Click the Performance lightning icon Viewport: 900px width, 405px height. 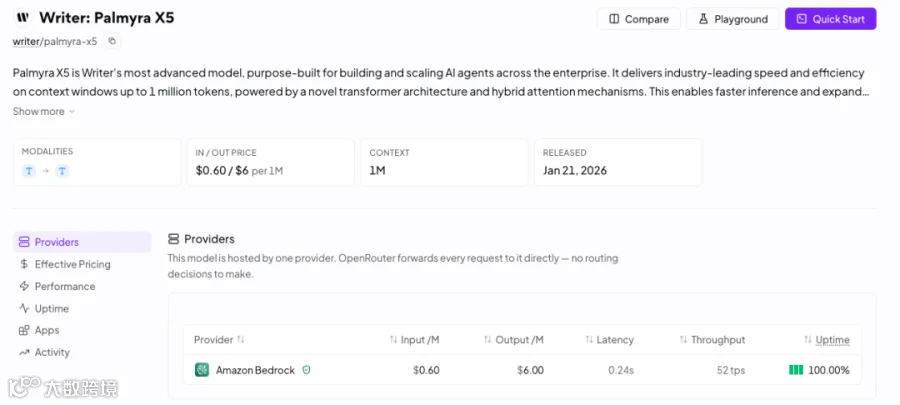pyautogui.click(x=24, y=286)
